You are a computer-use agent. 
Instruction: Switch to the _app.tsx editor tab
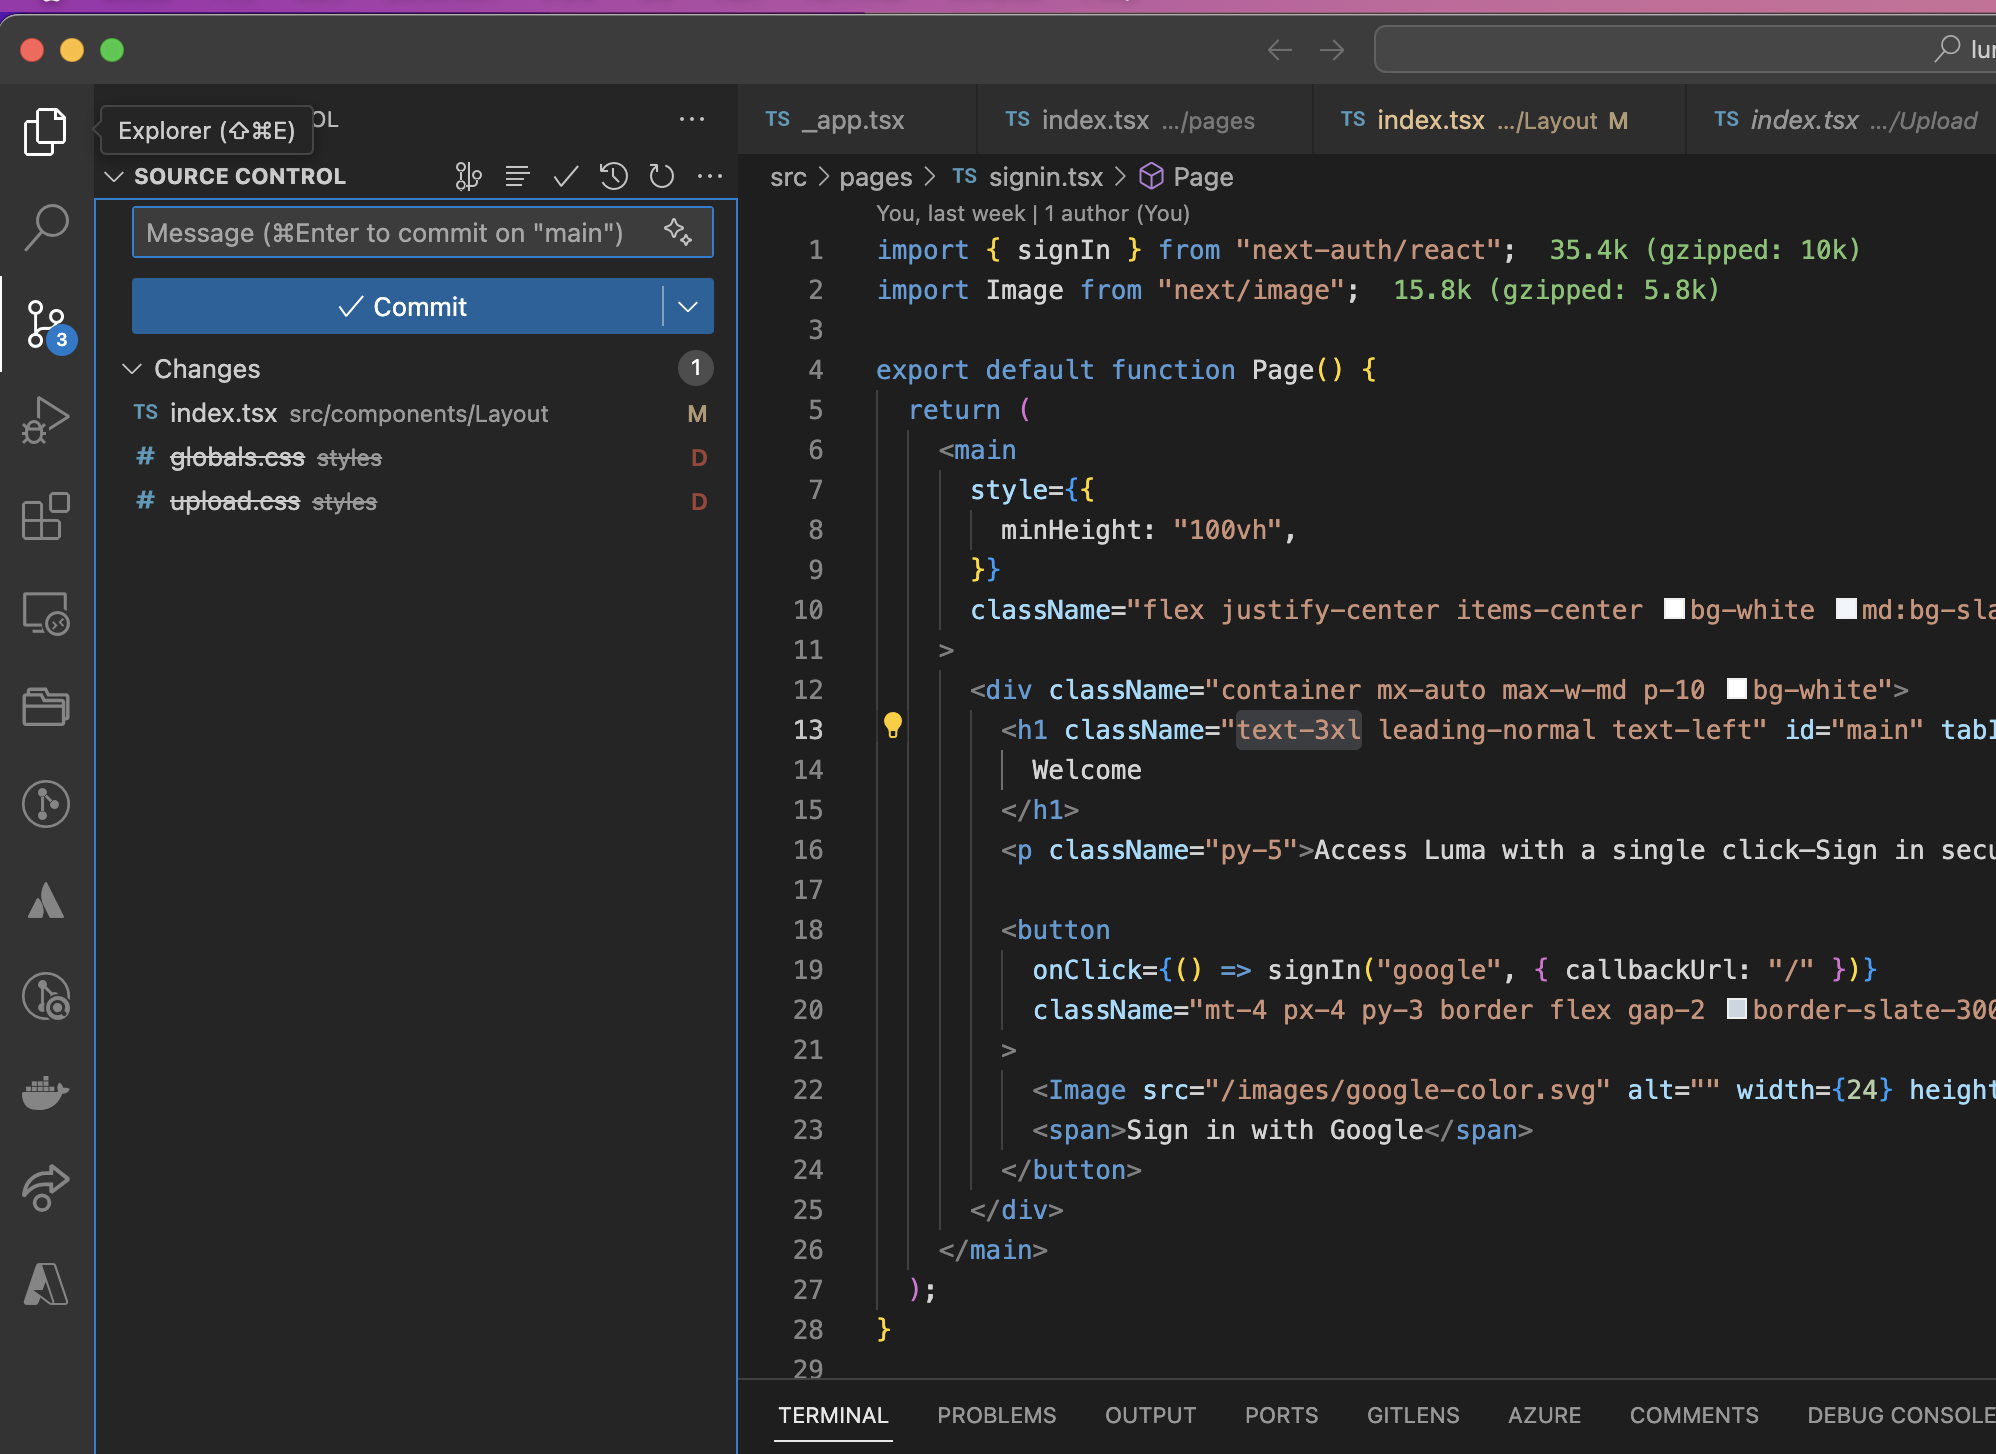tap(857, 120)
